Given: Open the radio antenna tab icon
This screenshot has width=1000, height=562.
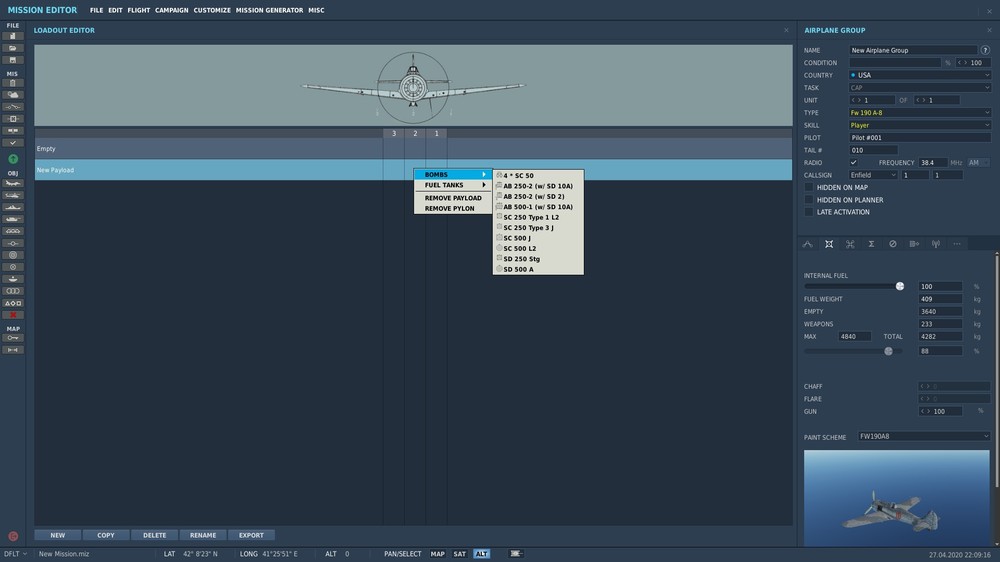Looking at the screenshot, I should click(x=936, y=244).
